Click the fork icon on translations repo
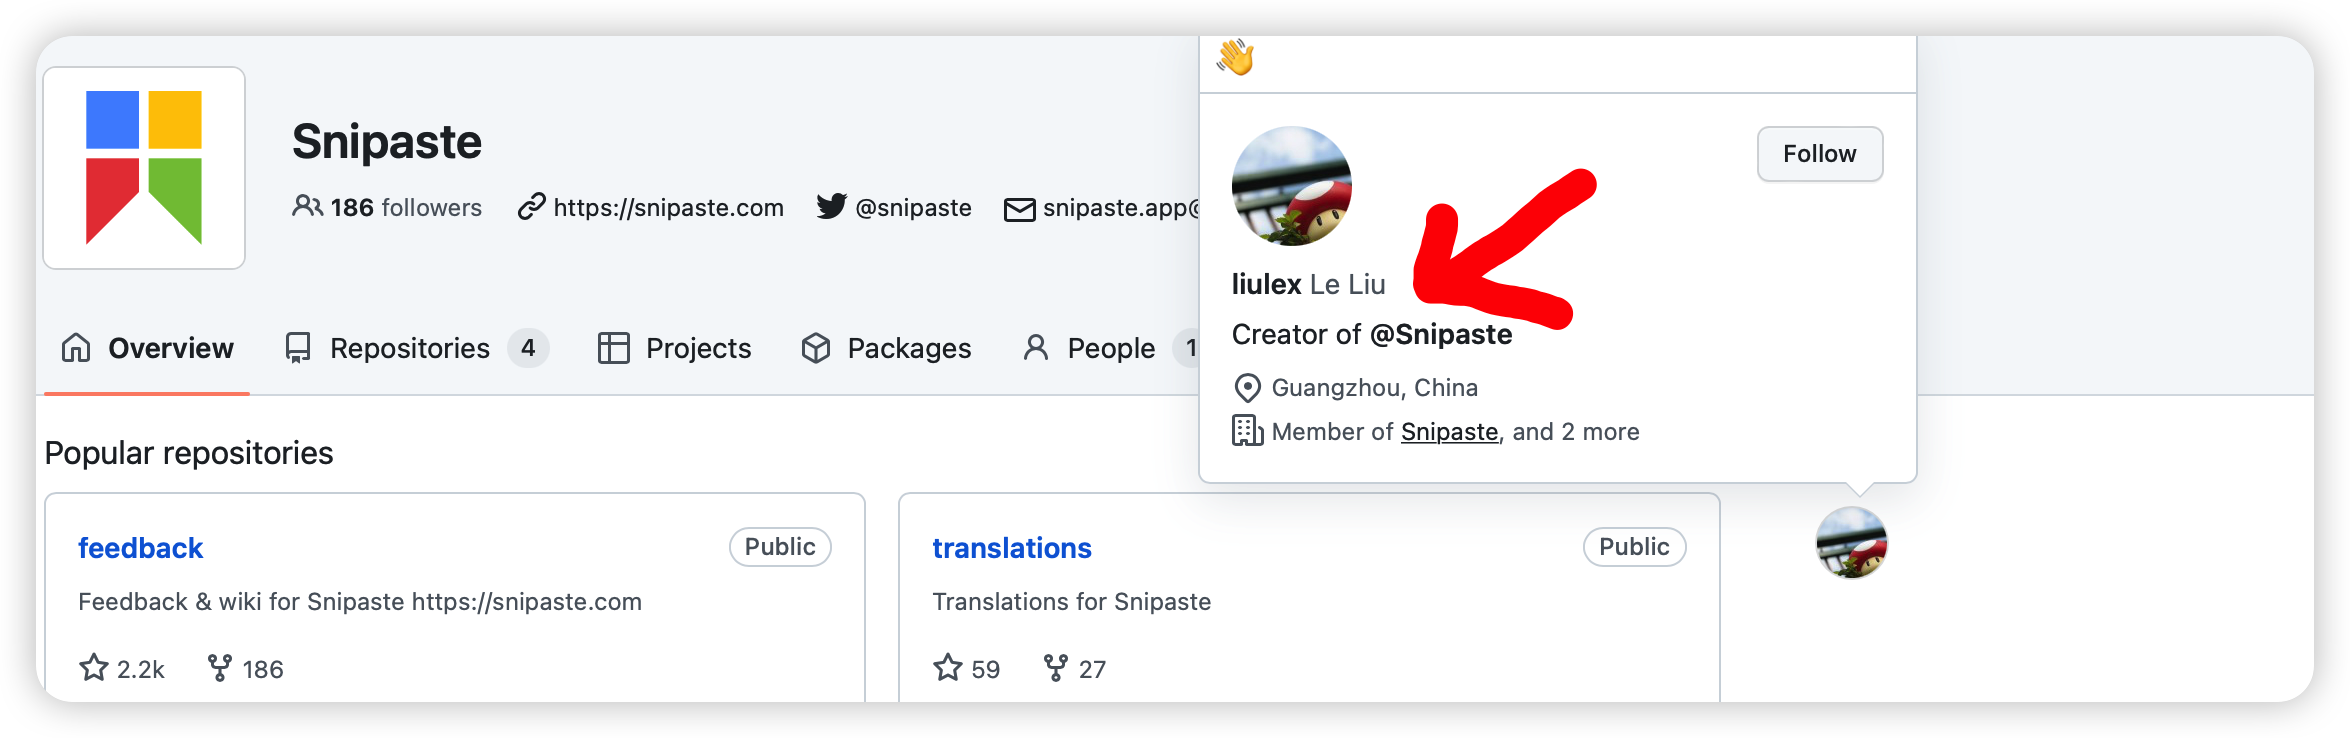This screenshot has height=738, width=2350. pos(1056,668)
